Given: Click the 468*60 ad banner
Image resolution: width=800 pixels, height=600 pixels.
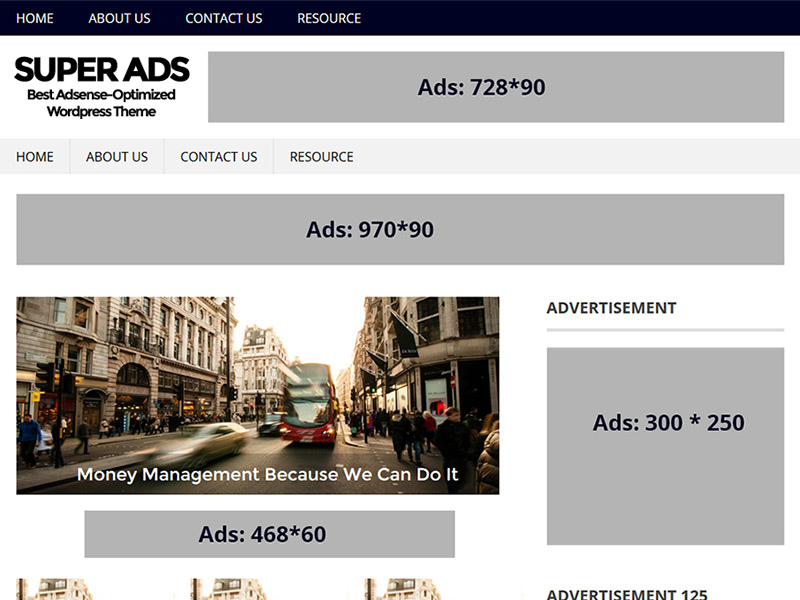Looking at the screenshot, I should (266, 534).
